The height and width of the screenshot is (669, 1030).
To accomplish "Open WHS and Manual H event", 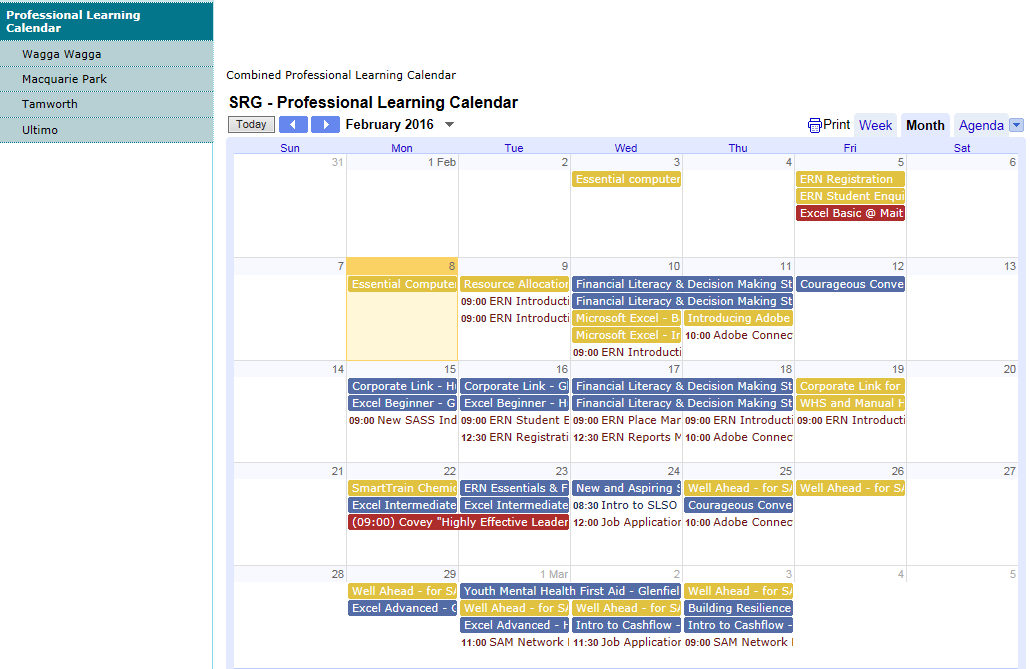I will point(850,403).
